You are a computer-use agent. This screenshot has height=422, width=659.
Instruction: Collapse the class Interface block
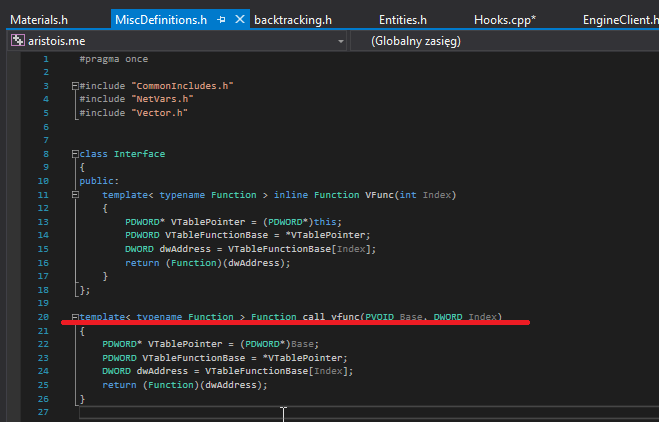click(x=75, y=155)
